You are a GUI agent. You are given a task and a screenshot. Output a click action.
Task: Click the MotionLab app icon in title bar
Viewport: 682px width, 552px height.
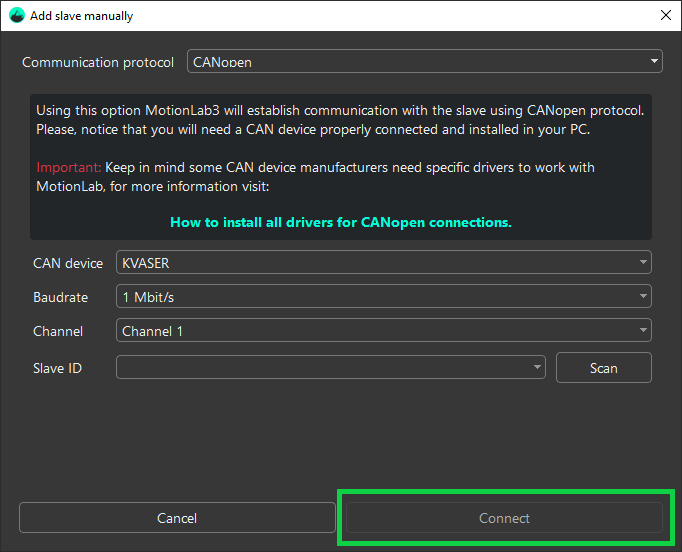16,15
